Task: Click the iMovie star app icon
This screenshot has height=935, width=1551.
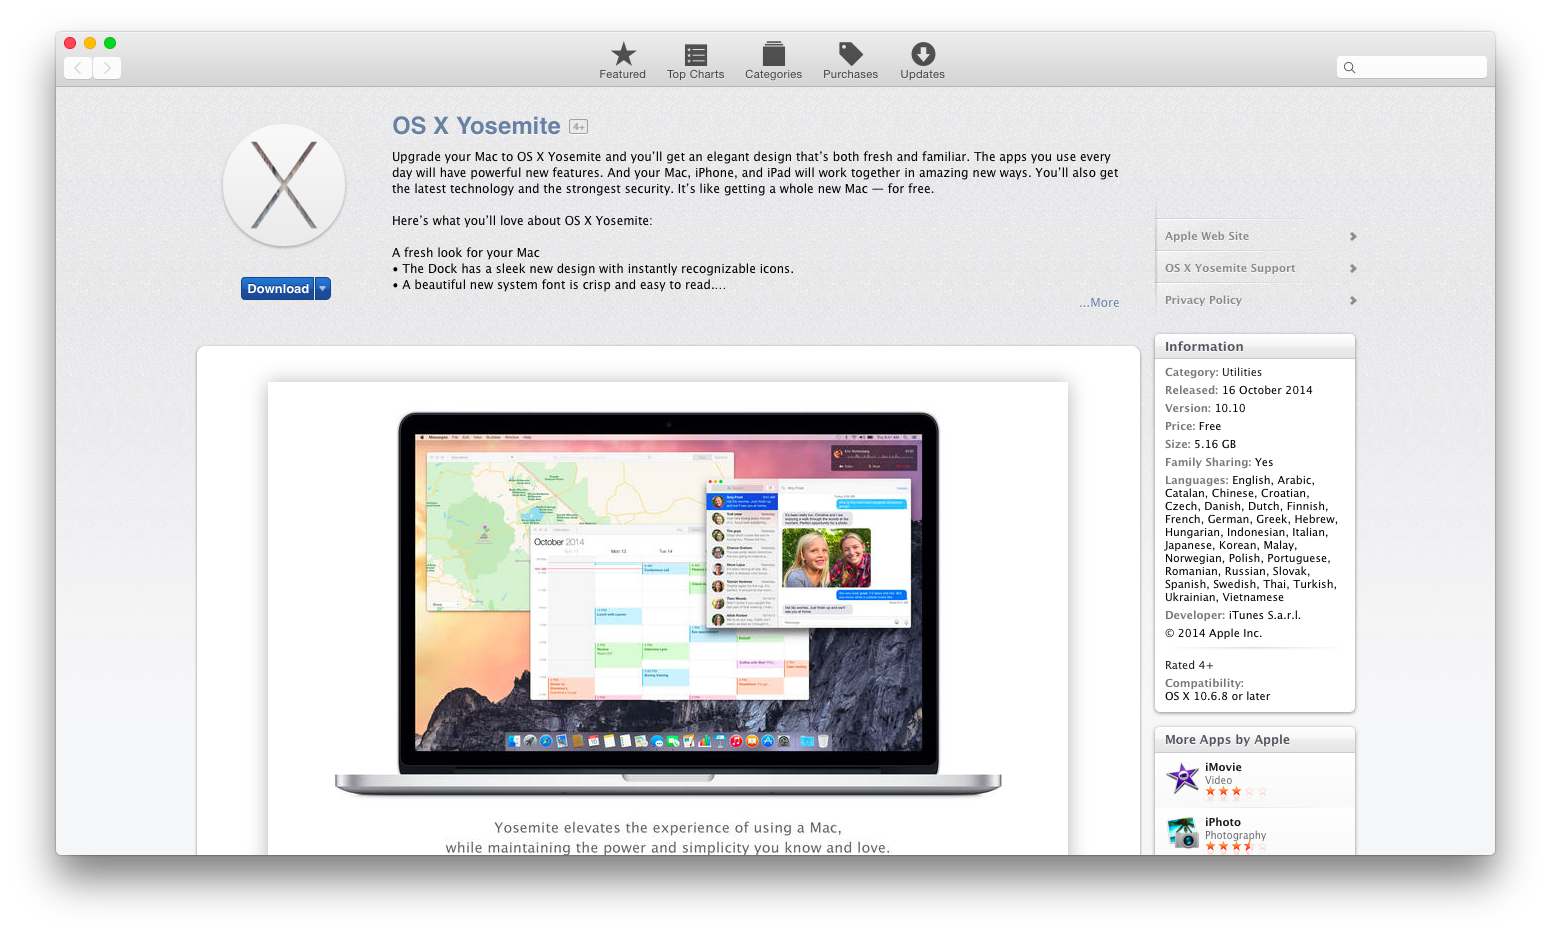Action: click(x=1183, y=778)
